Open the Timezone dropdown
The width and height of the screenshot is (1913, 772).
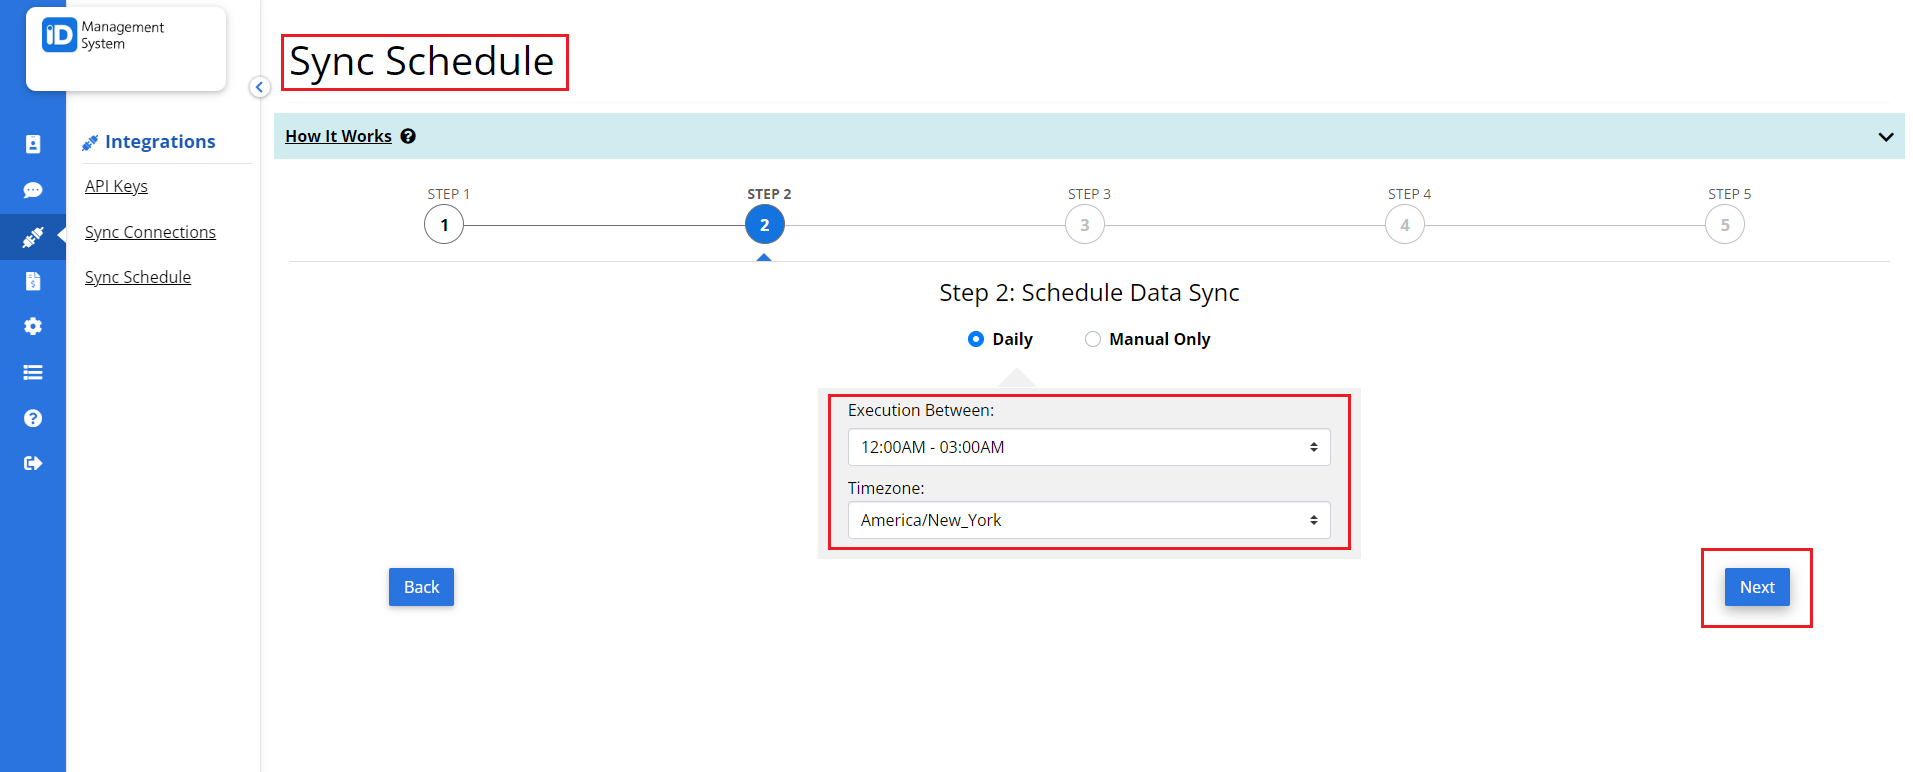[1089, 520]
